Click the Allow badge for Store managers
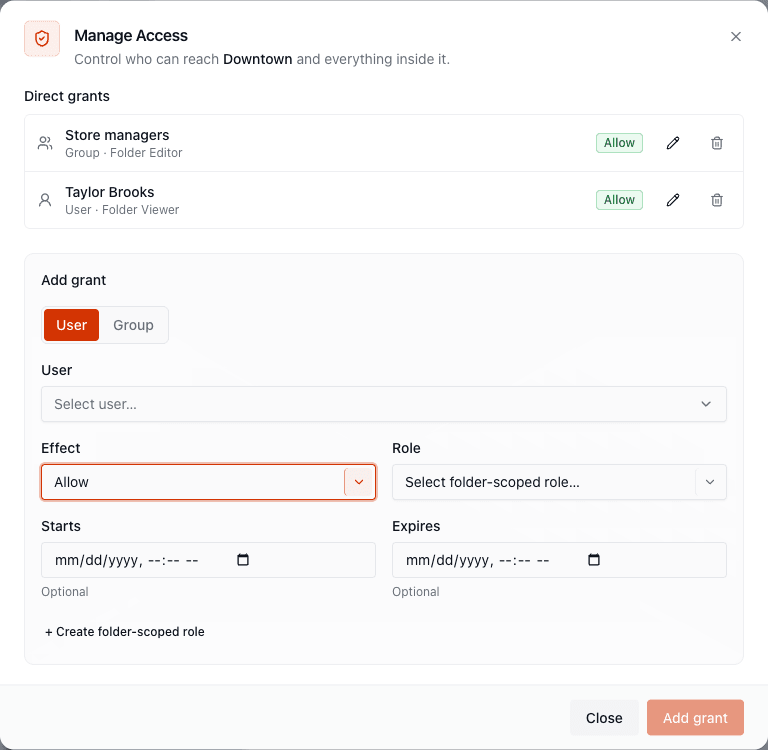The image size is (768, 750). coord(619,143)
